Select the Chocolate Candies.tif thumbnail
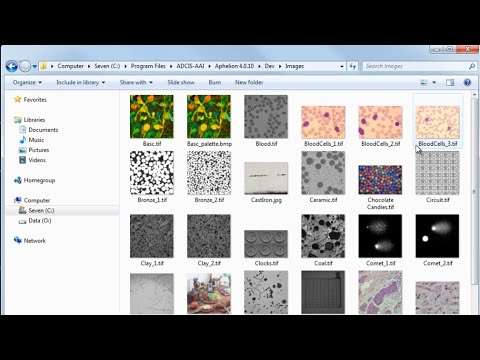 pyautogui.click(x=380, y=180)
